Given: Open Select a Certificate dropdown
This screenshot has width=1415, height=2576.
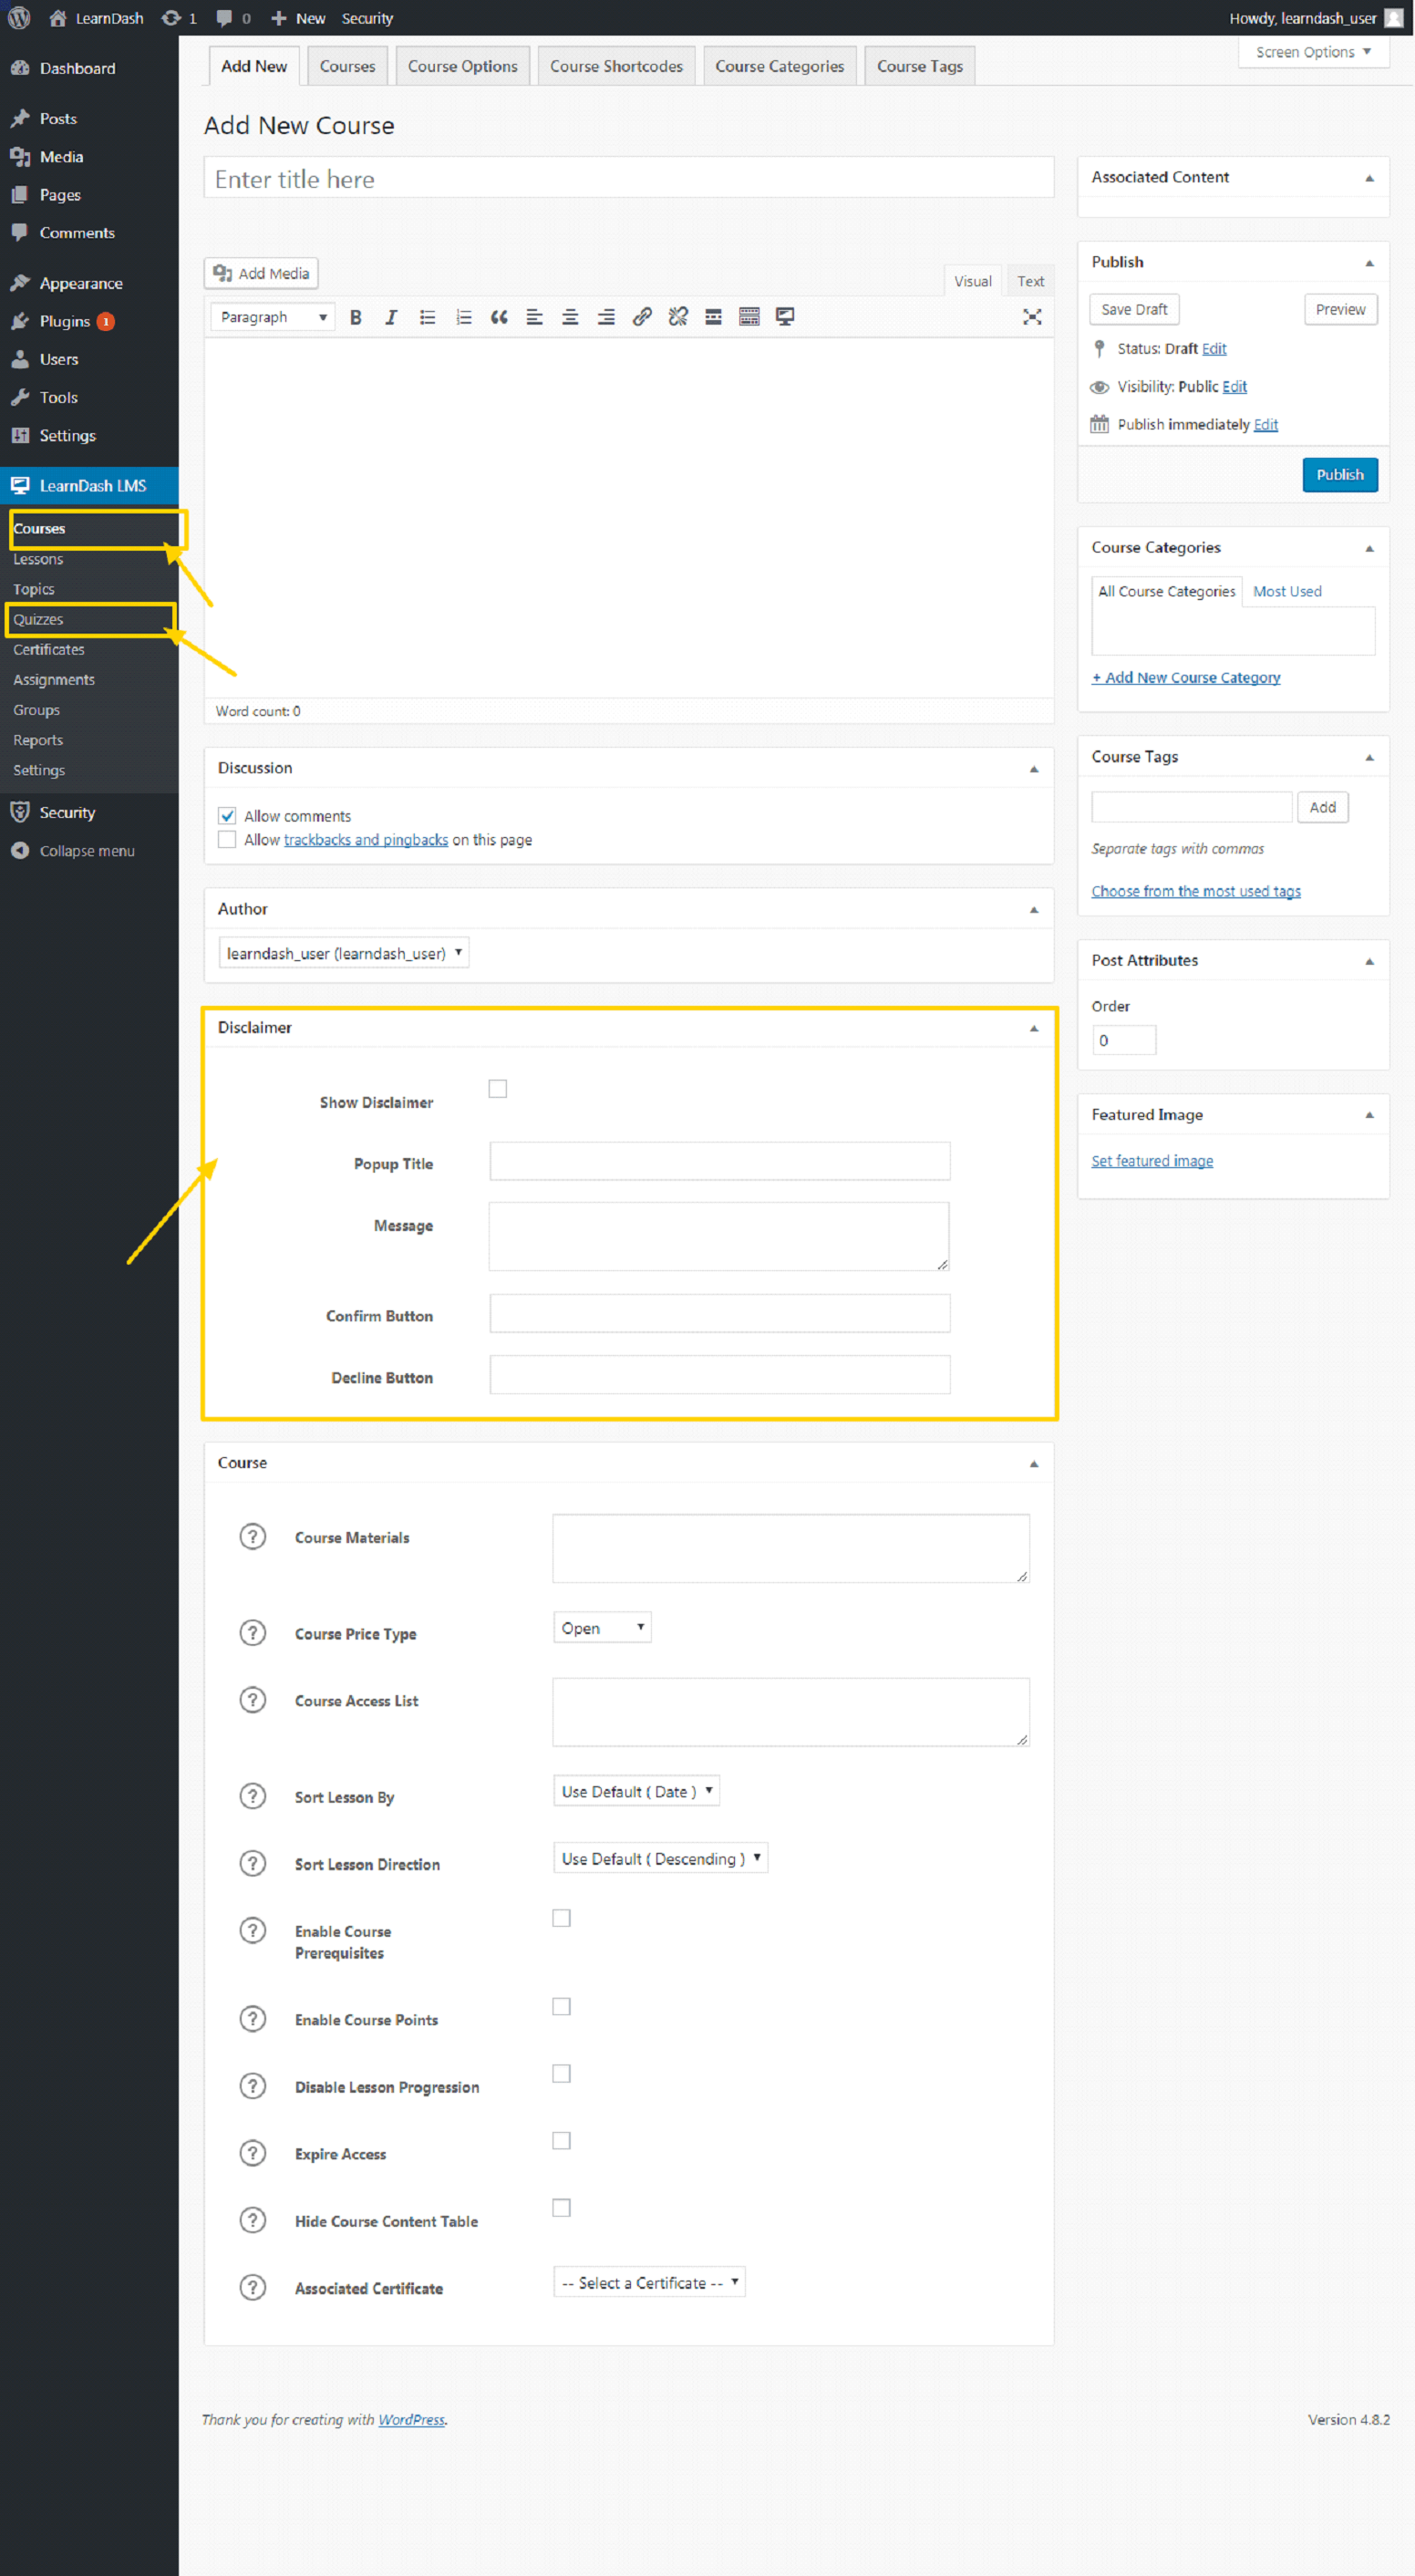Looking at the screenshot, I should tap(650, 2281).
